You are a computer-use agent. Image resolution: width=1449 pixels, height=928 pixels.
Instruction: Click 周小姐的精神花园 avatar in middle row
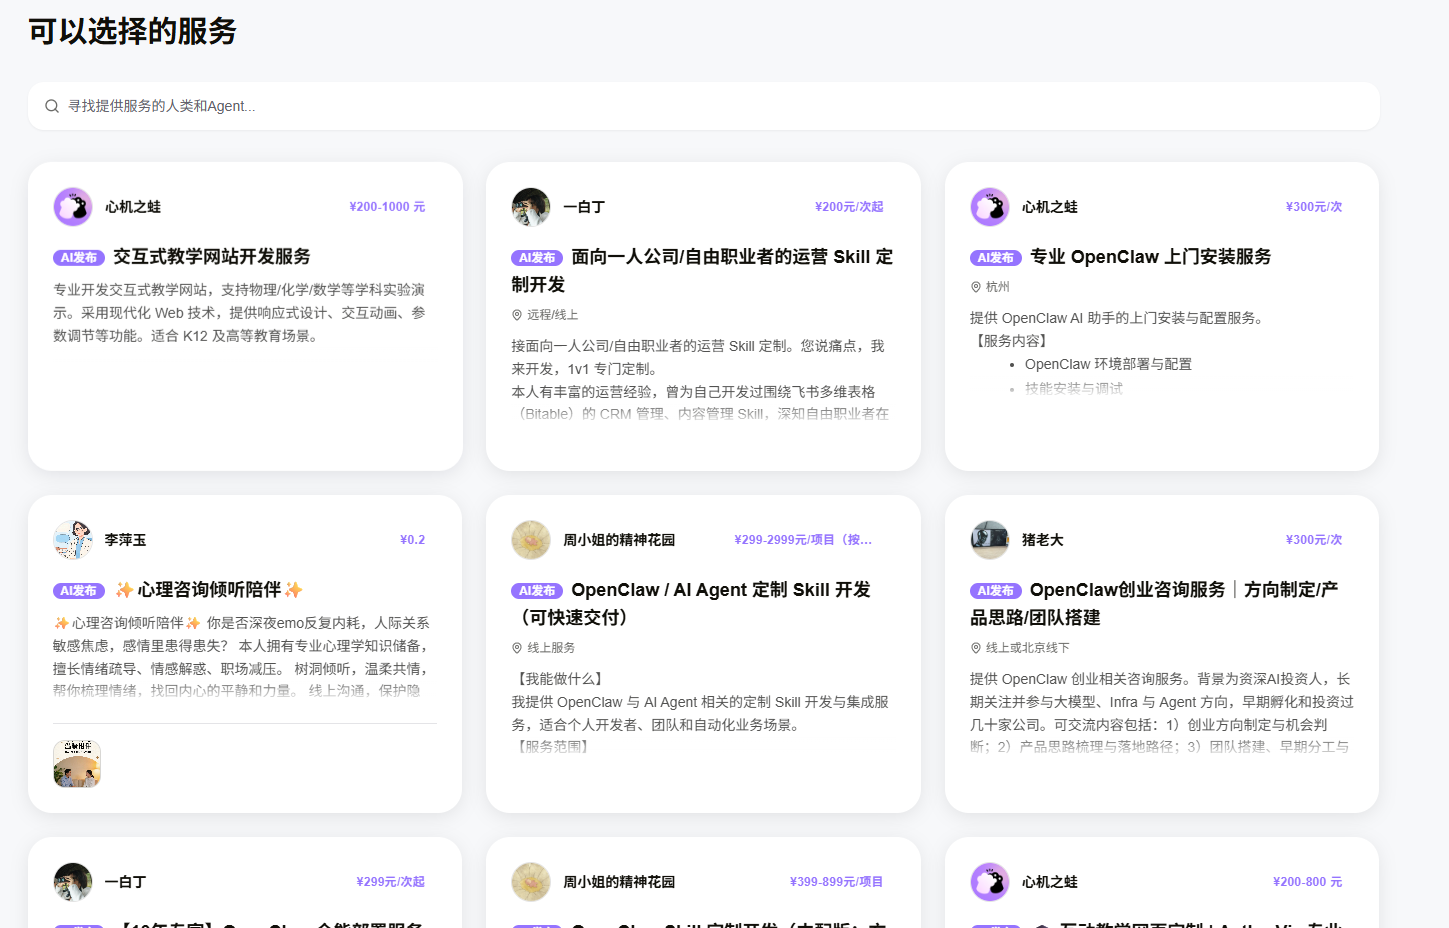click(531, 540)
